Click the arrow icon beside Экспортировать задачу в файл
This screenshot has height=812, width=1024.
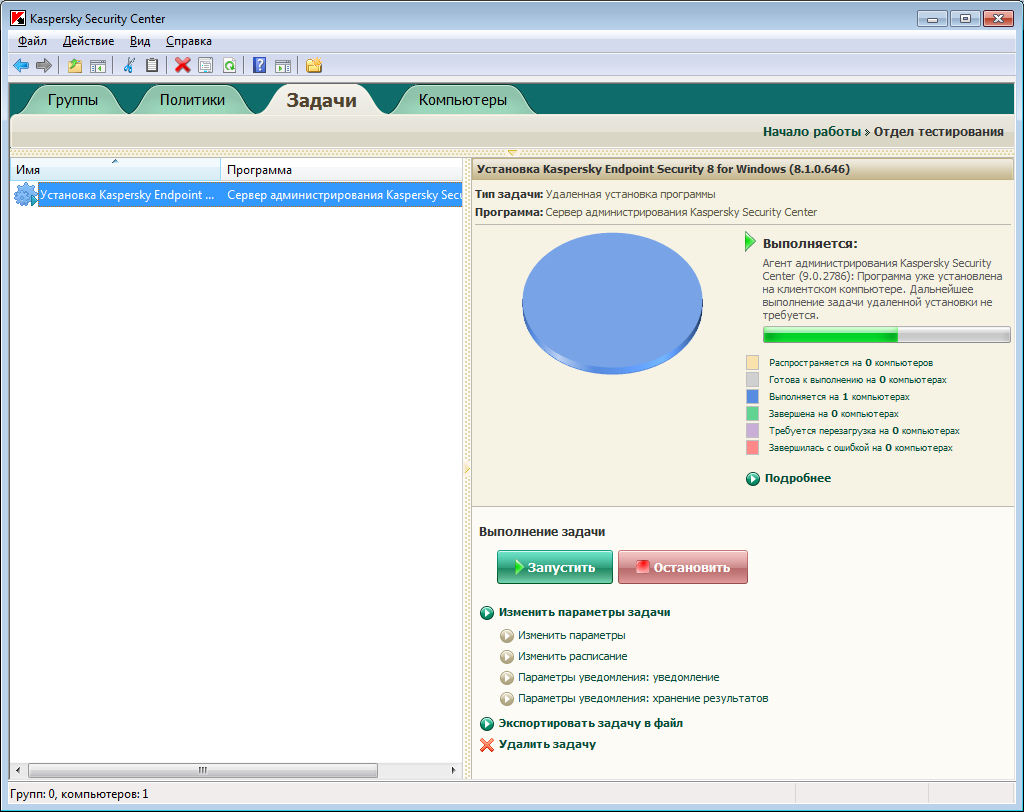pos(487,724)
